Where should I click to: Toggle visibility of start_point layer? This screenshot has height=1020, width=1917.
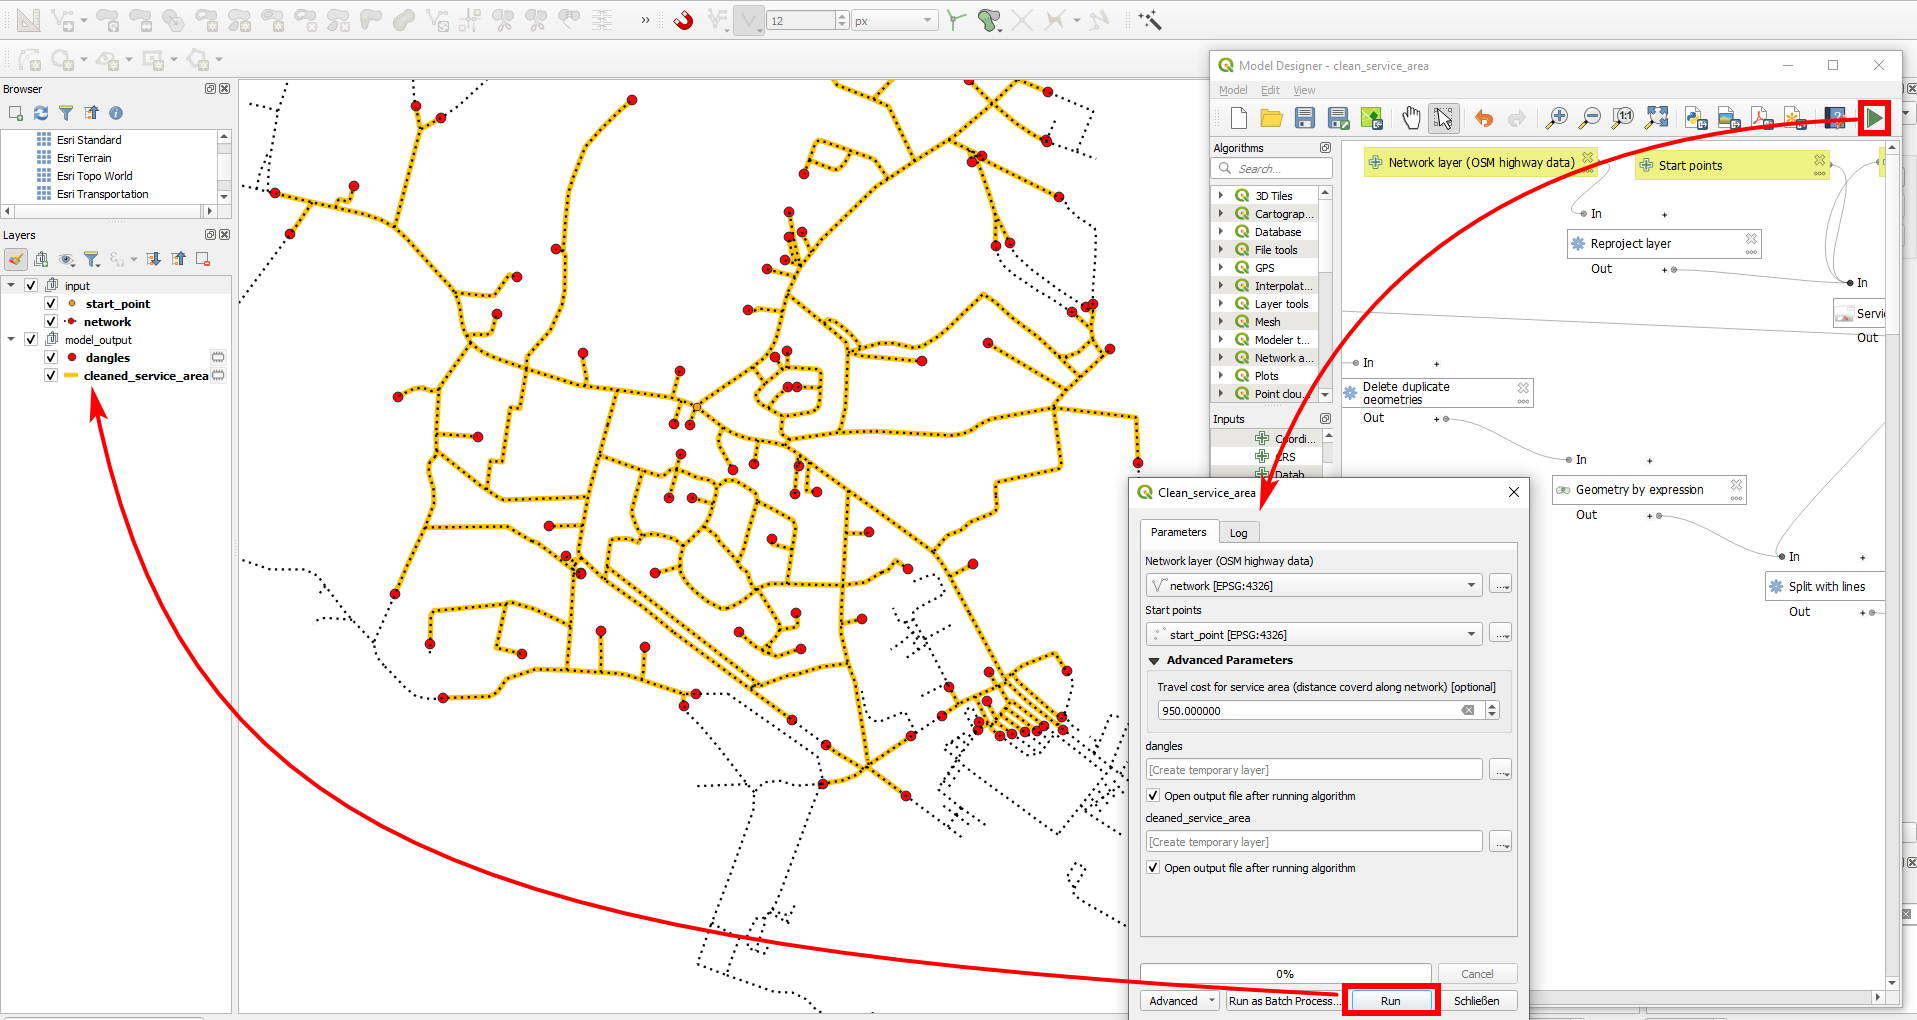click(51, 303)
